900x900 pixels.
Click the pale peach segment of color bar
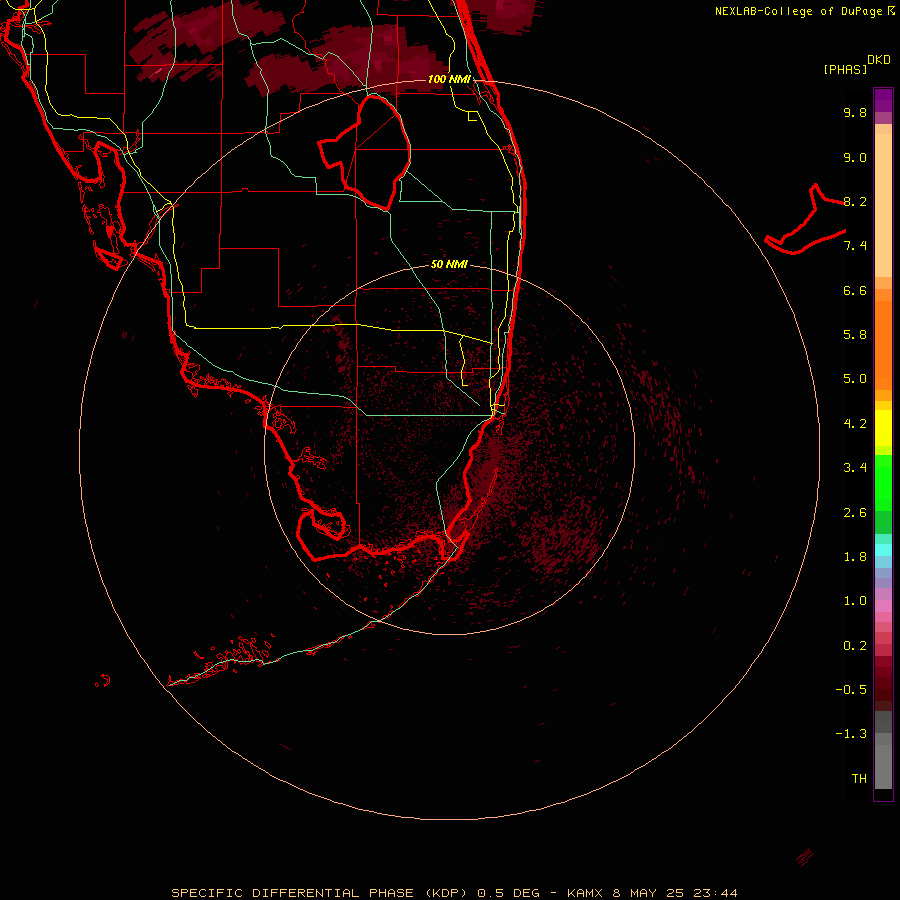pos(883,205)
